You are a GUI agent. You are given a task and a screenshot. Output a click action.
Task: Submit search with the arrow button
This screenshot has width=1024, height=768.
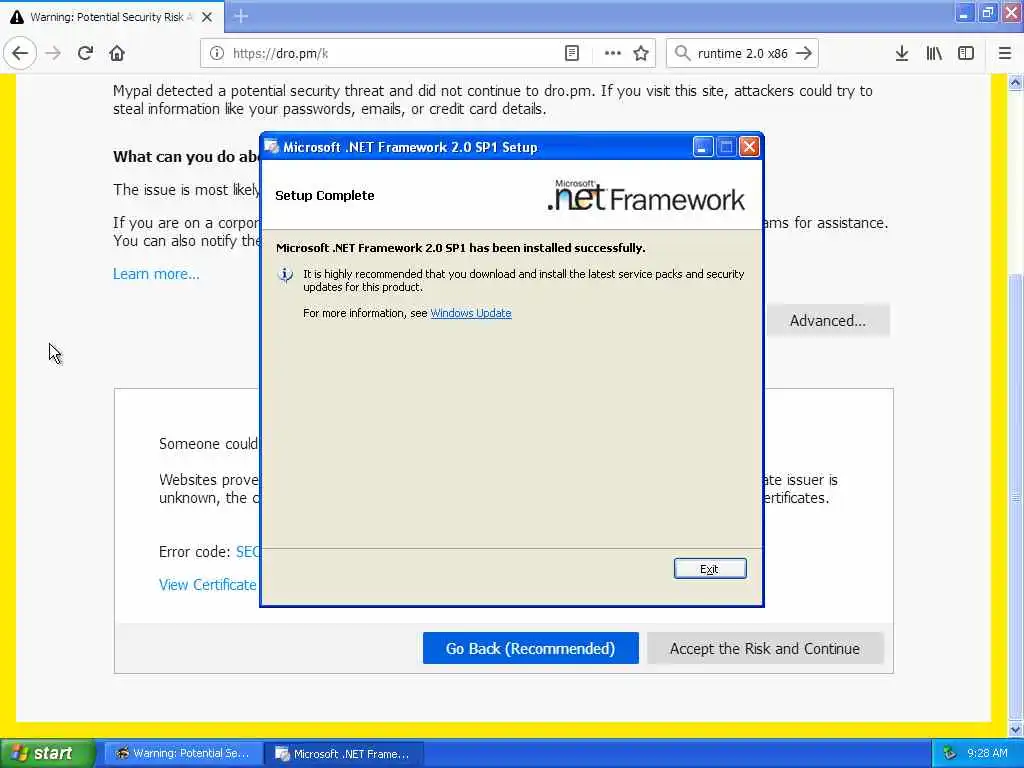click(x=804, y=54)
